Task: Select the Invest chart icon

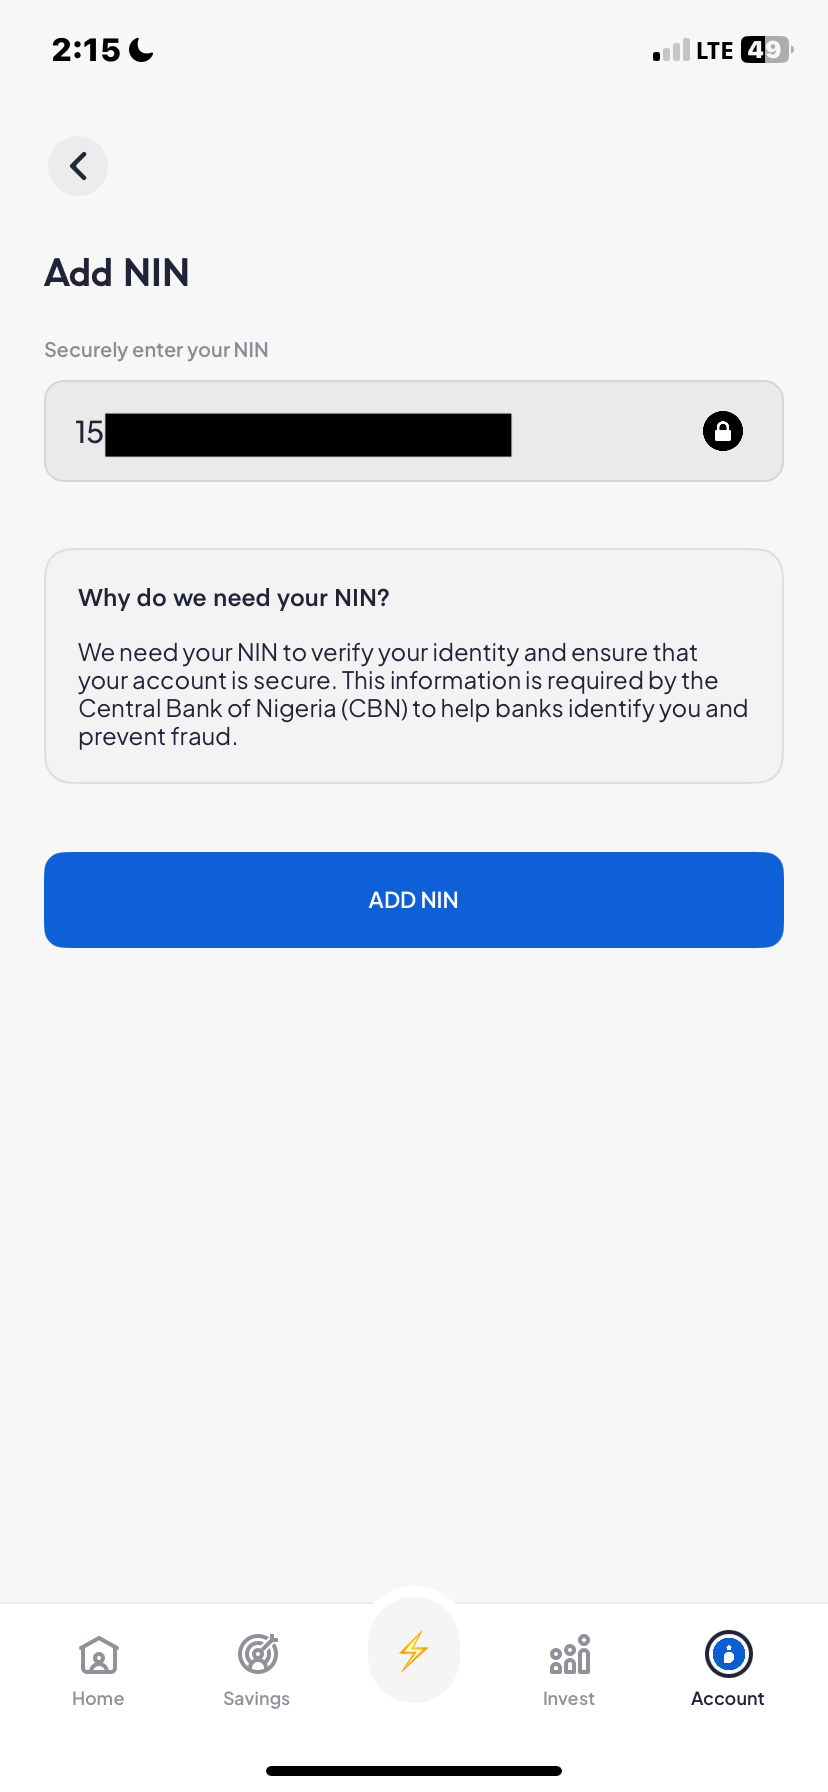Action: pos(569,1654)
